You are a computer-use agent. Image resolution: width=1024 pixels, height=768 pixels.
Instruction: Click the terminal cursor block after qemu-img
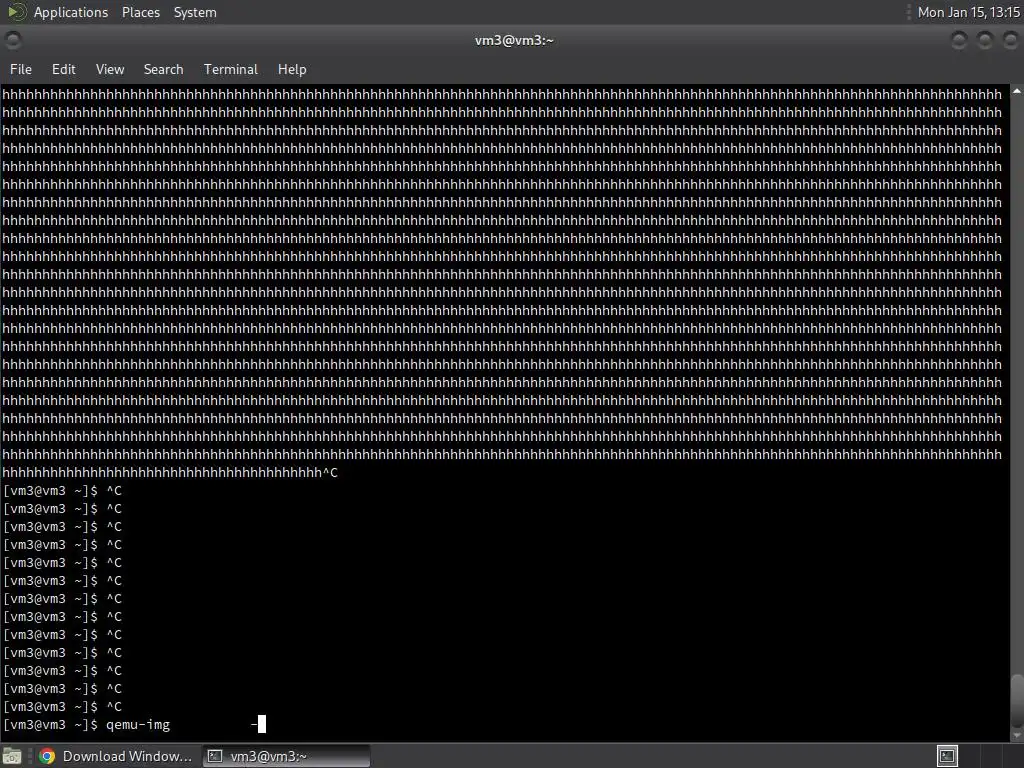coord(262,724)
